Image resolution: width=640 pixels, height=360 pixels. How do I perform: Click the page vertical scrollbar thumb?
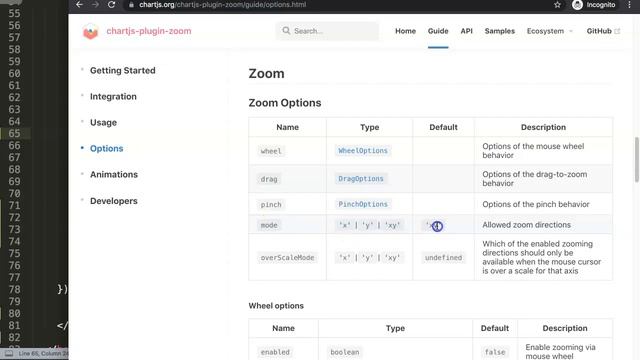click(636, 160)
